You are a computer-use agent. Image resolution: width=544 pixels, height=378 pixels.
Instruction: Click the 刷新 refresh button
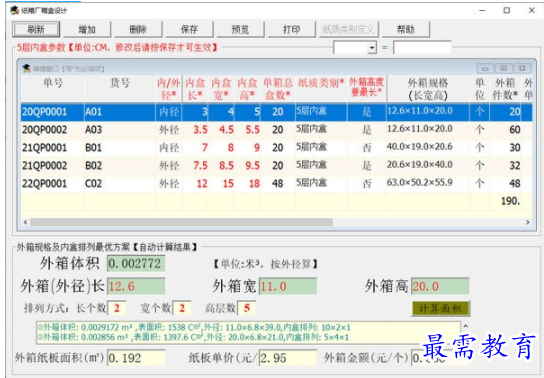coord(36,29)
